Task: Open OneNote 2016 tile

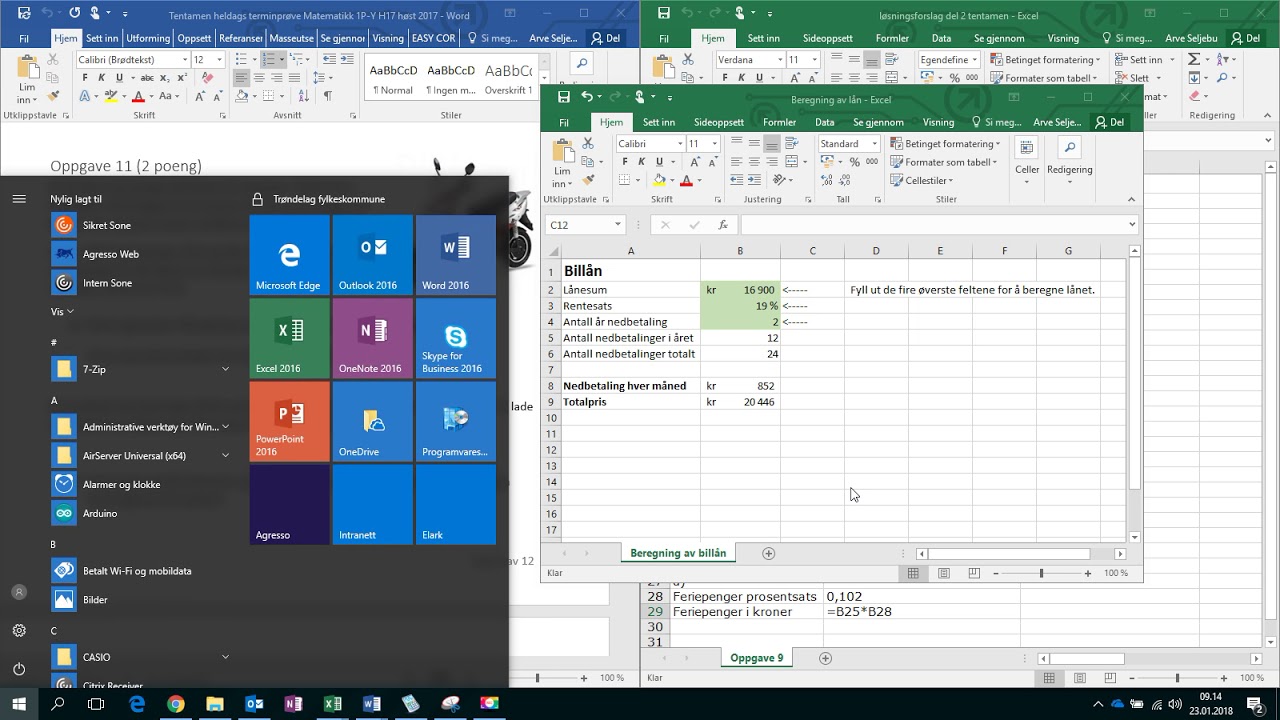Action: [x=372, y=338]
